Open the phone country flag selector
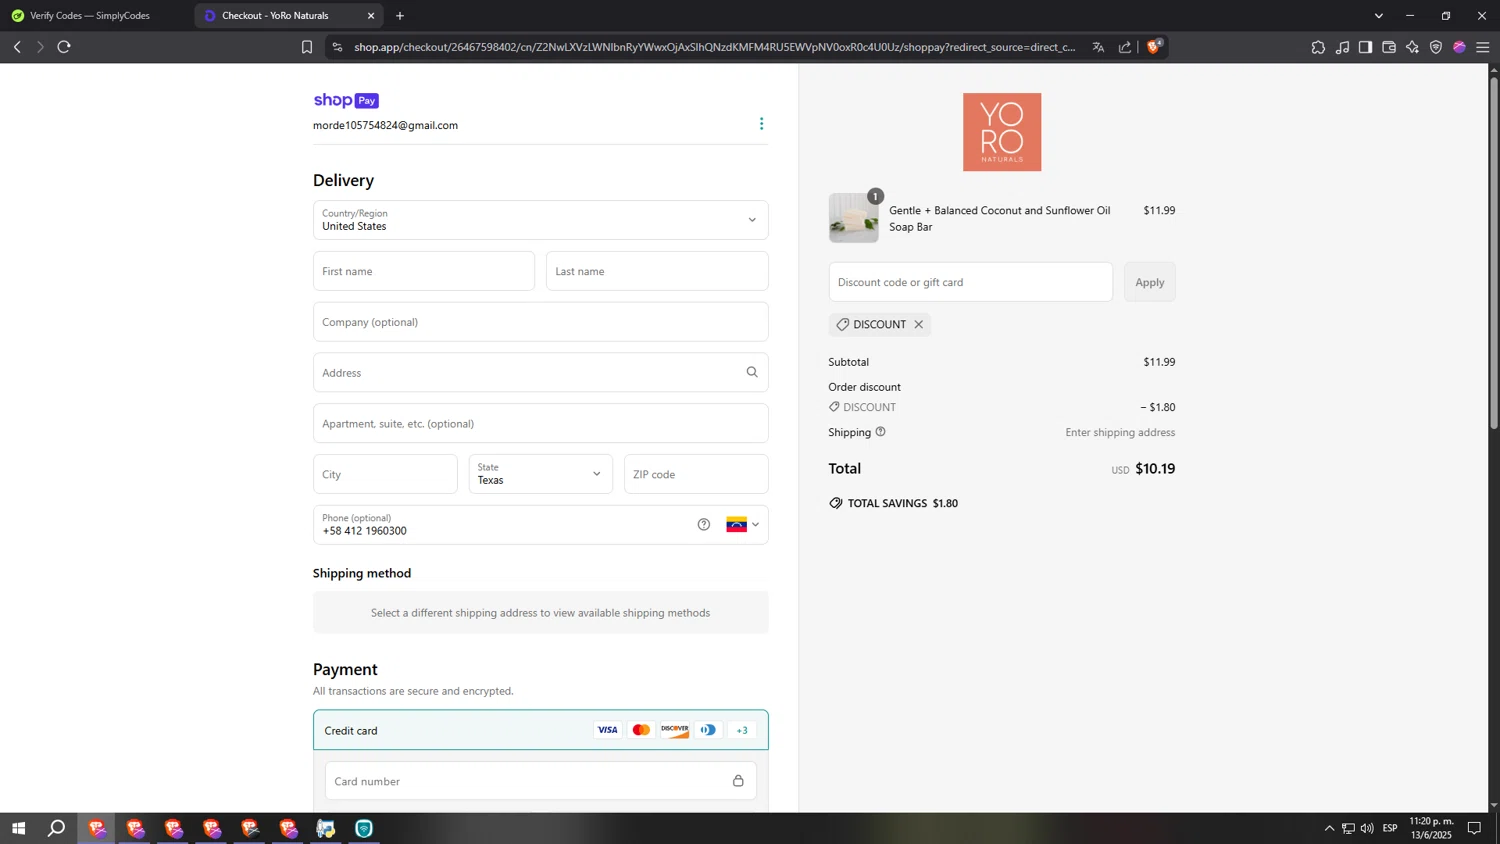 (742, 525)
